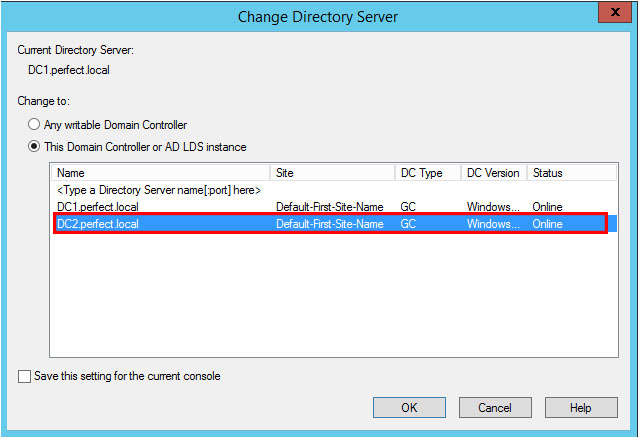The image size is (639, 438).
Task: Select the DC2.perfect.local server row
Action: click(x=334, y=224)
